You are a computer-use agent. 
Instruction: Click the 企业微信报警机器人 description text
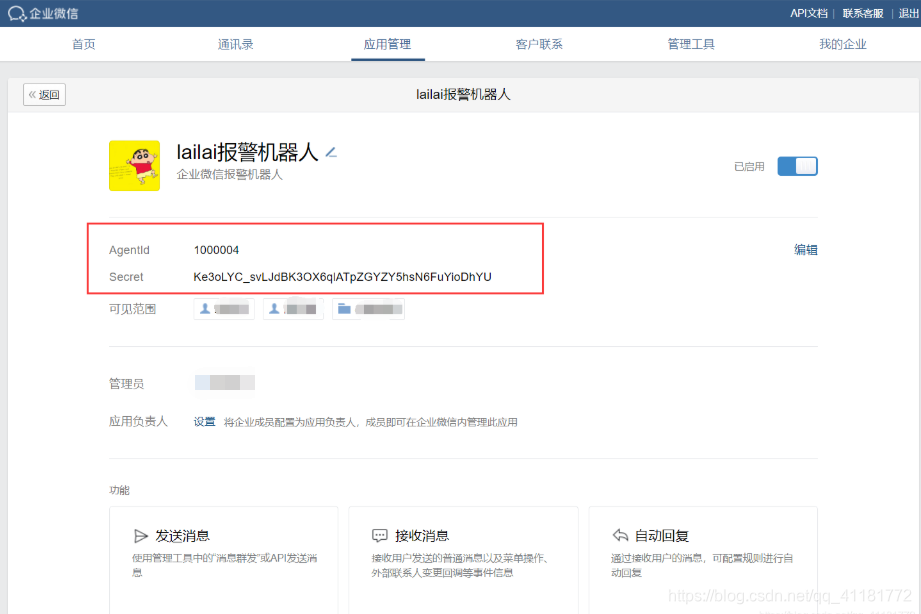(230, 175)
